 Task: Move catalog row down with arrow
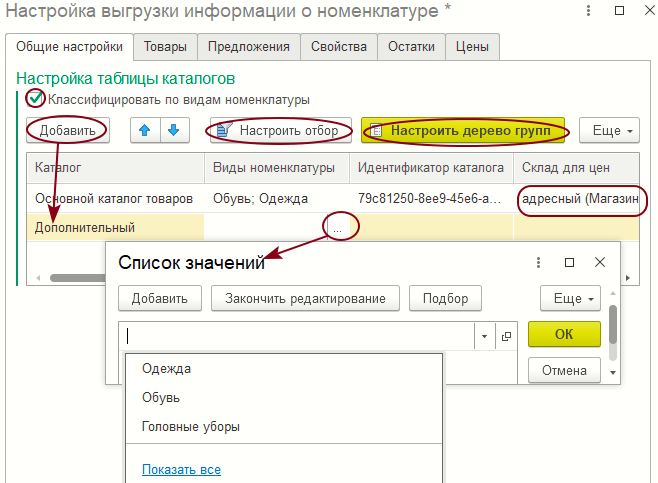174,131
